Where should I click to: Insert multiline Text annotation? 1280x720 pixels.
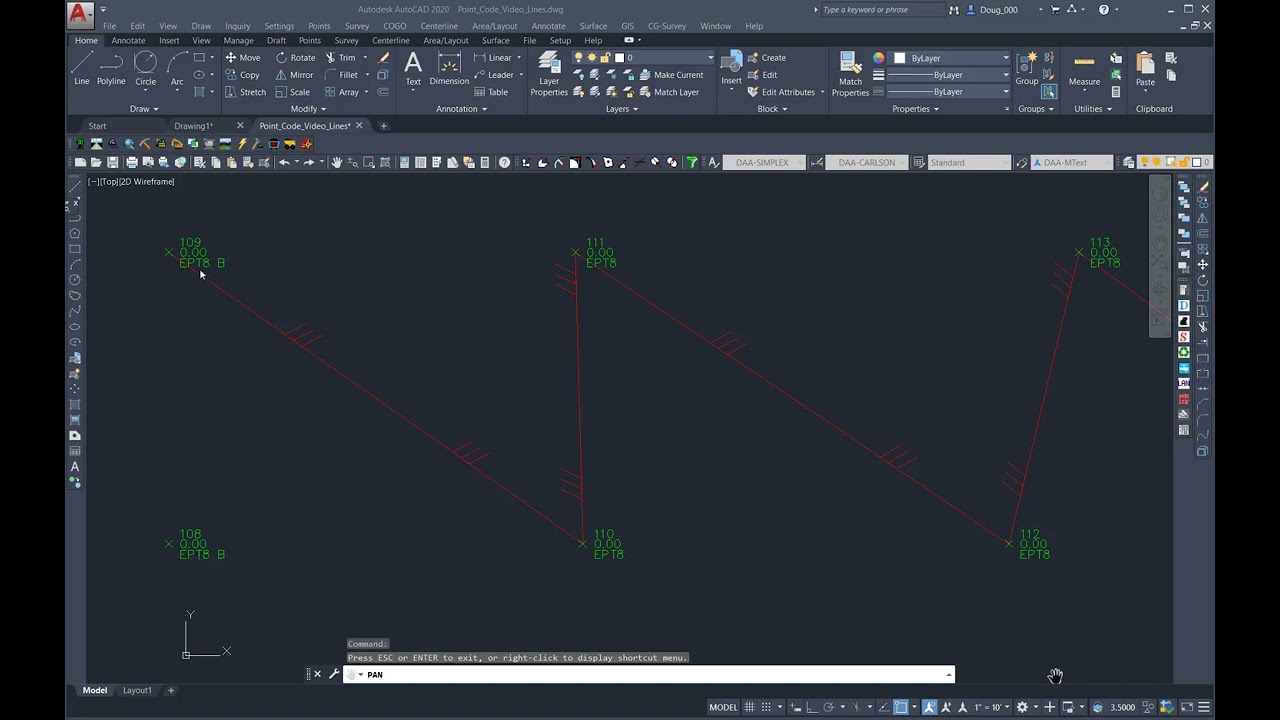coord(413,68)
